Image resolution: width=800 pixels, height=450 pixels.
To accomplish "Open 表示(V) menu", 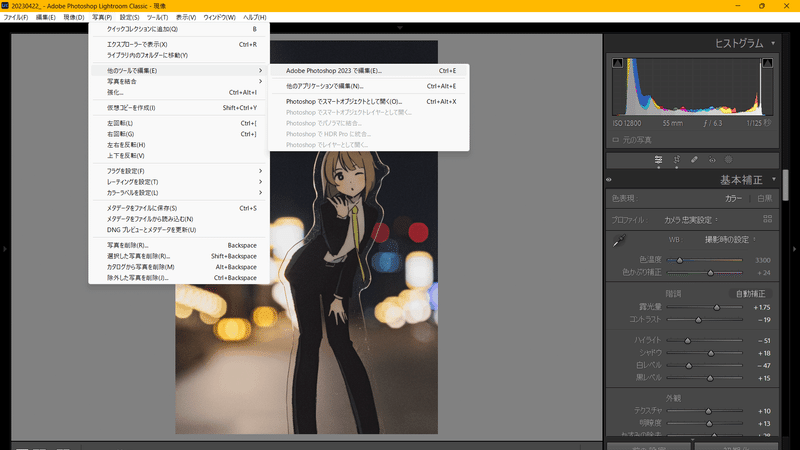I will click(x=186, y=17).
